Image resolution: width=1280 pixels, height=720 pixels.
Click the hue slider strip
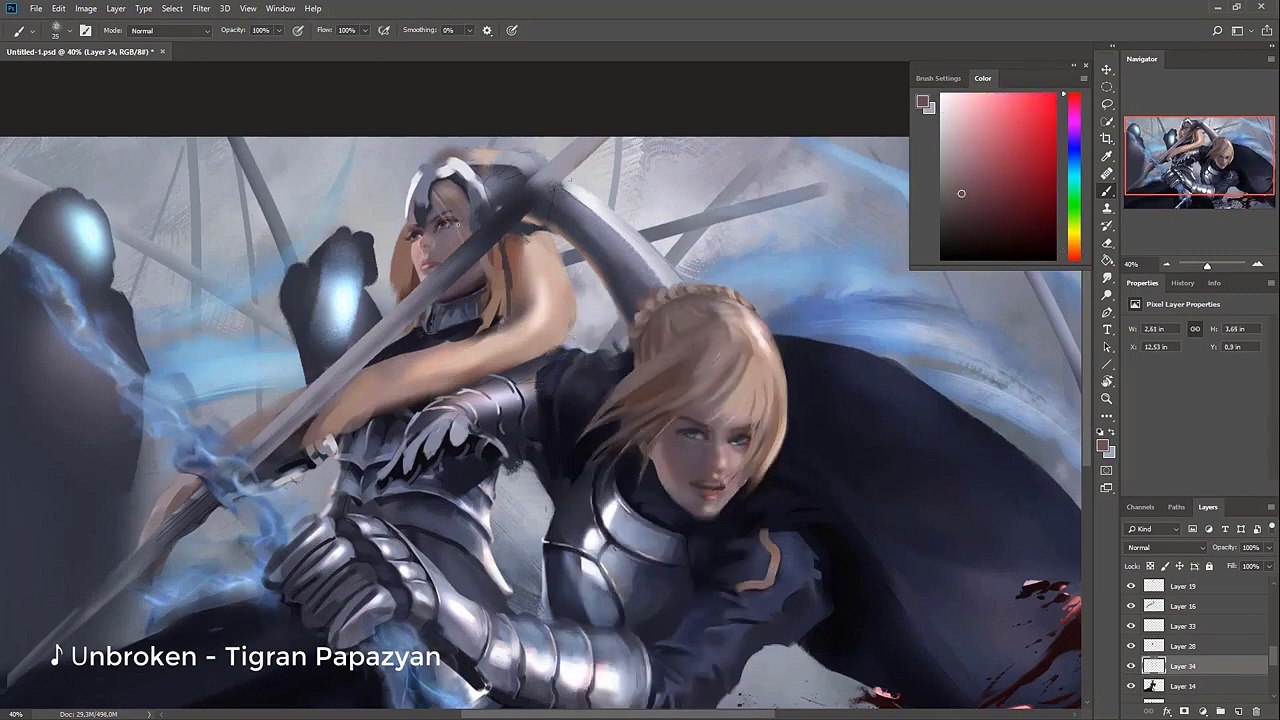pyautogui.click(x=1073, y=177)
